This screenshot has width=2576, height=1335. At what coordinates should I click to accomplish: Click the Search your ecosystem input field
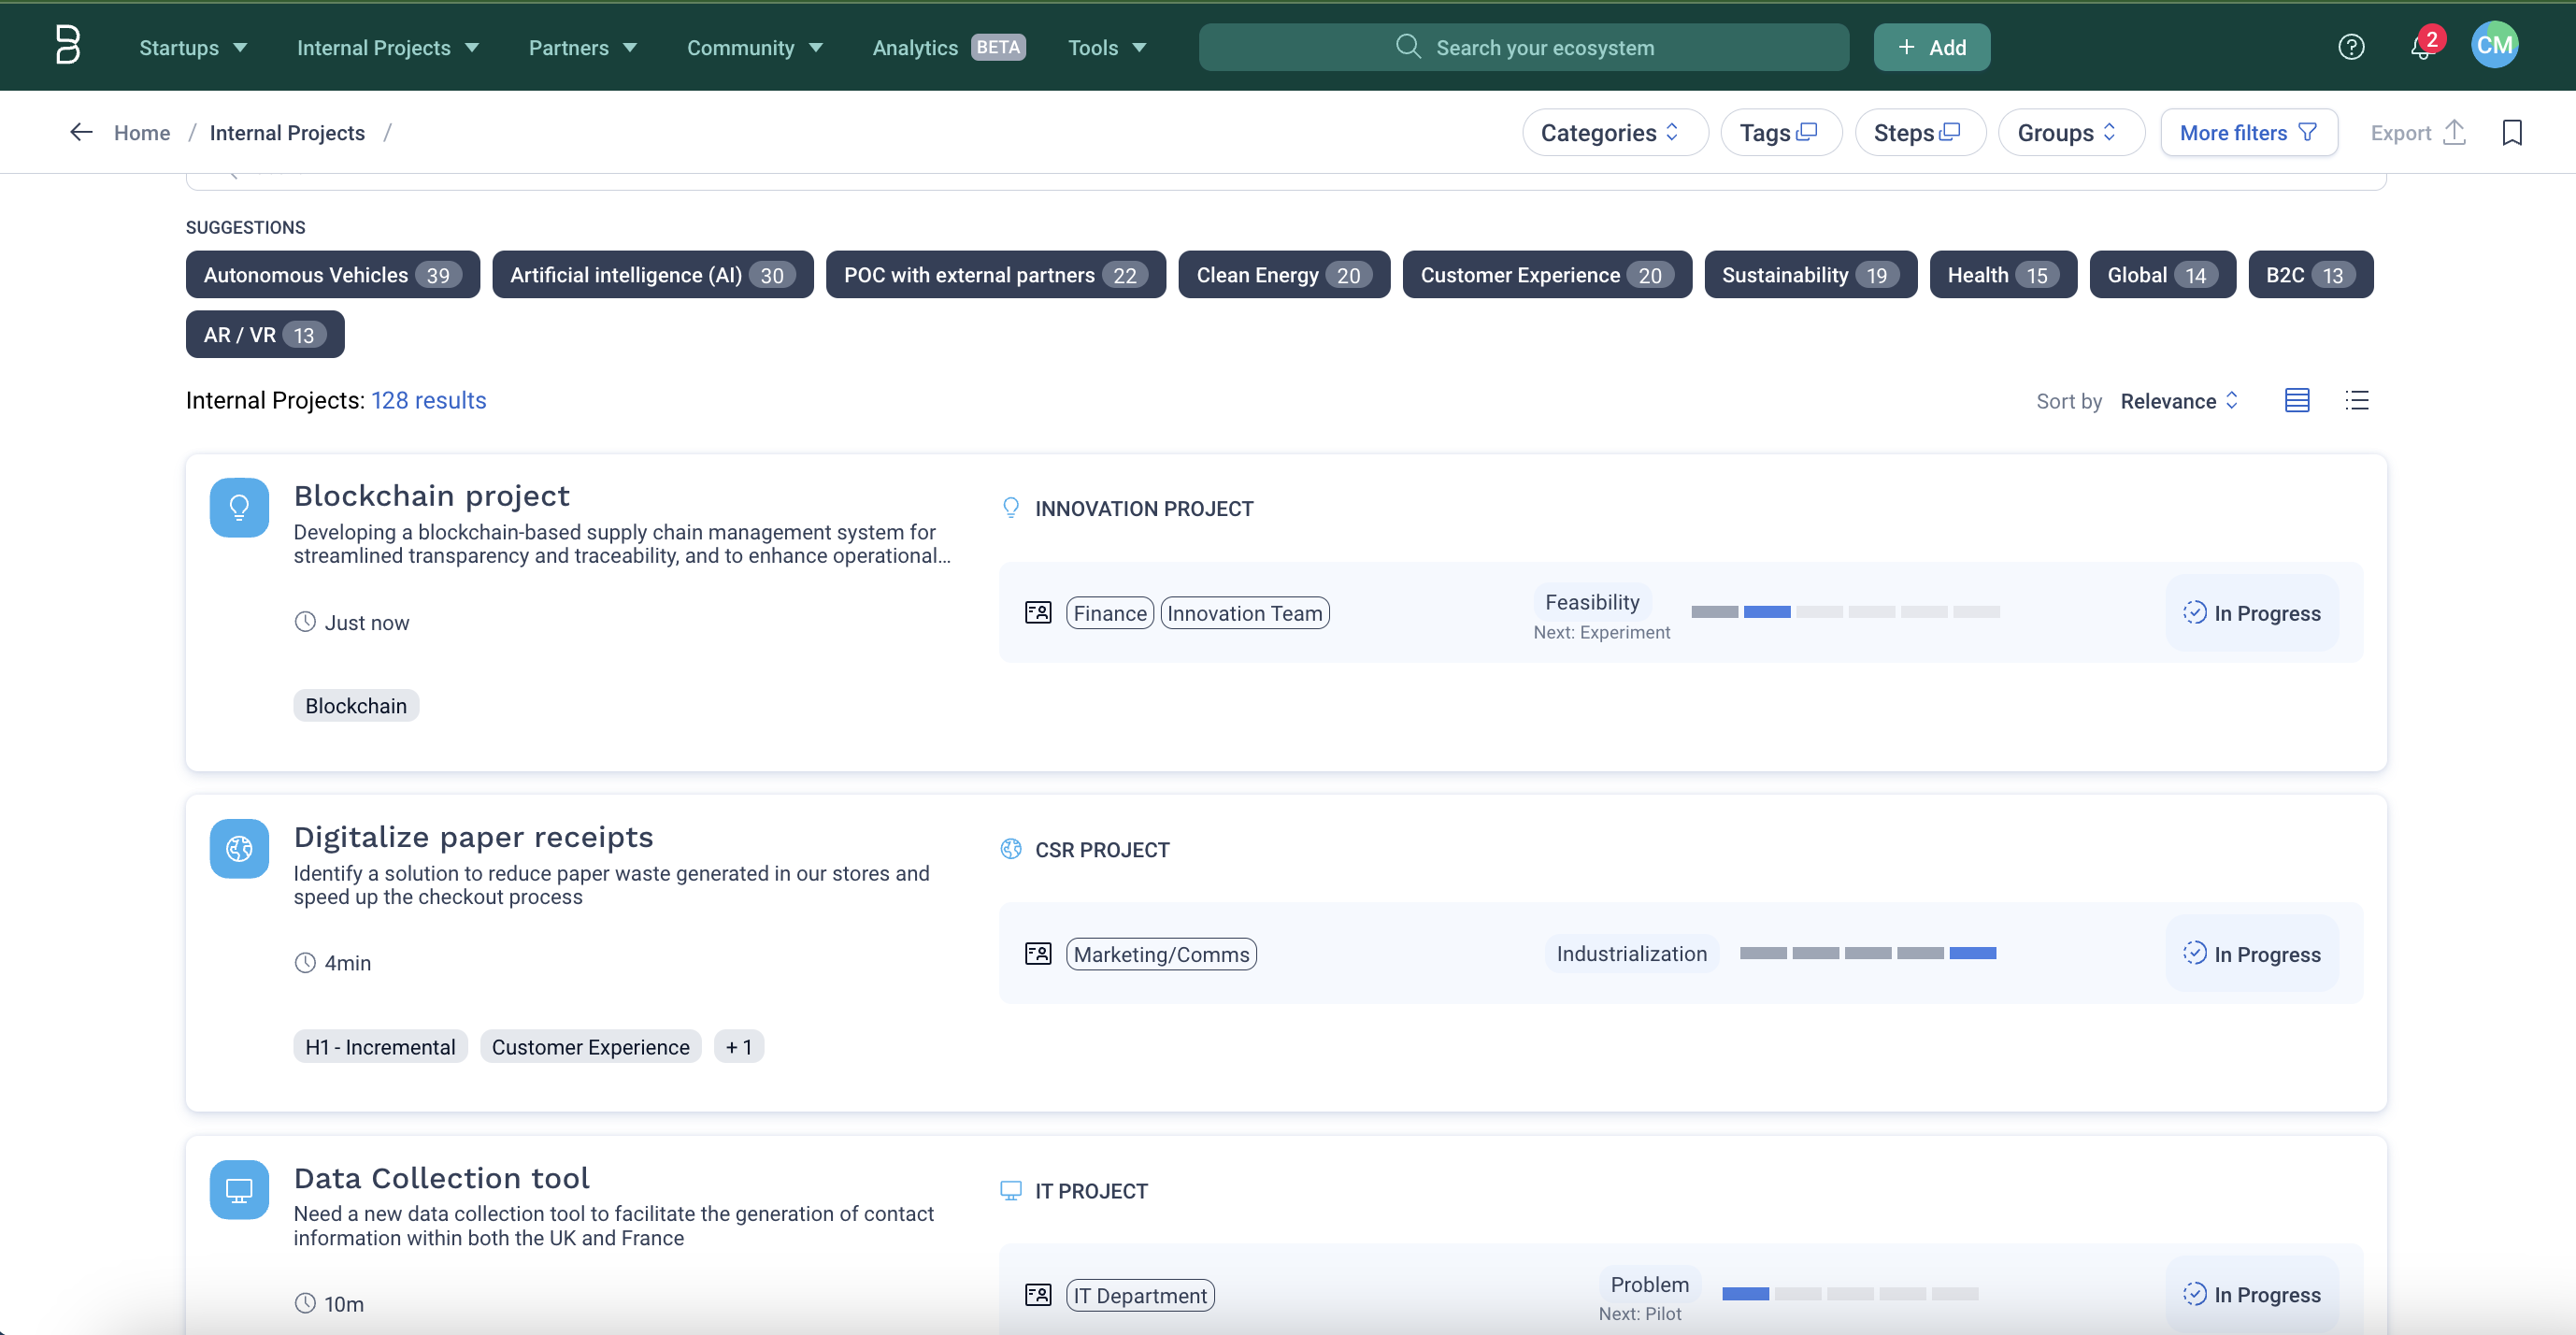[x=1560, y=47]
